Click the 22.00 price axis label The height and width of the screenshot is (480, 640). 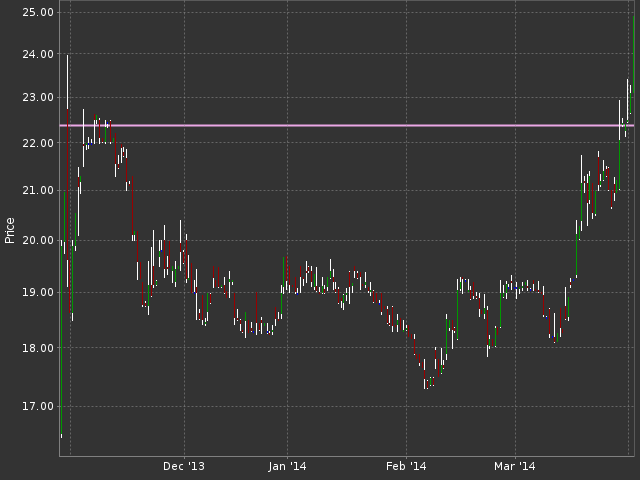pos(38,143)
